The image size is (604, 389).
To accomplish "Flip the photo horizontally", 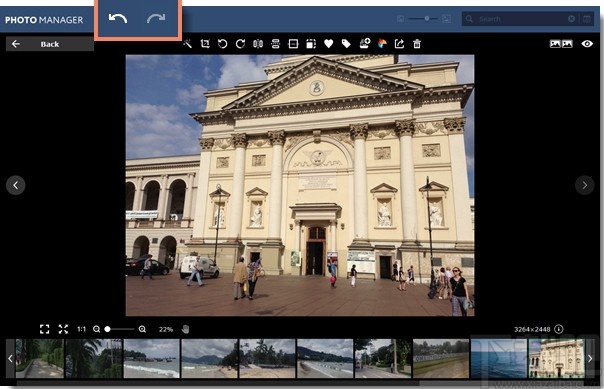I will coord(258,44).
